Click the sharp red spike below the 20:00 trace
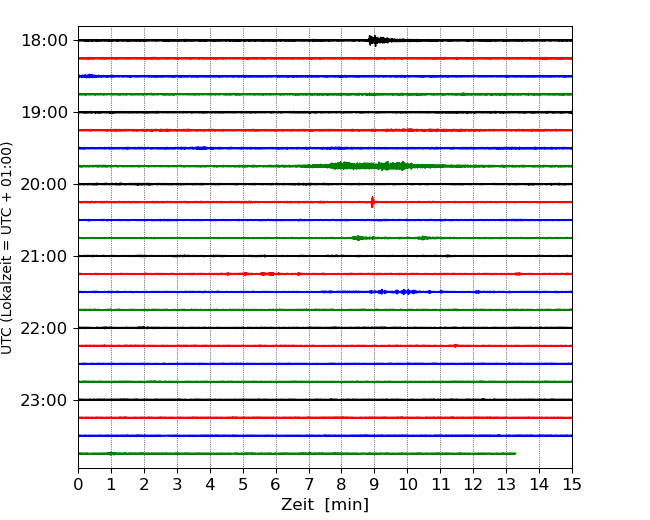The height and width of the screenshot is (520, 650). pyautogui.click(x=372, y=202)
